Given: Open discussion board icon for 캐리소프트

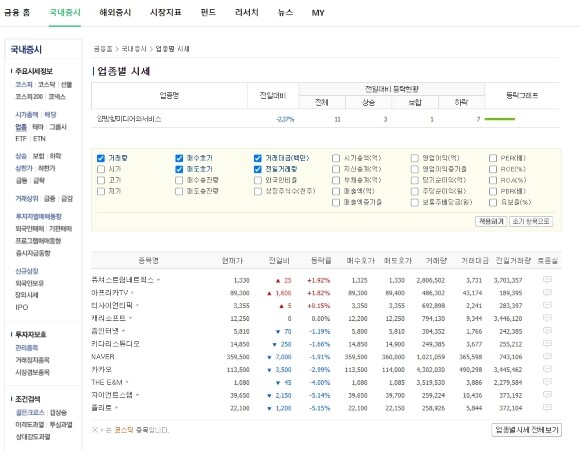Looking at the screenshot, I should click(547, 318).
